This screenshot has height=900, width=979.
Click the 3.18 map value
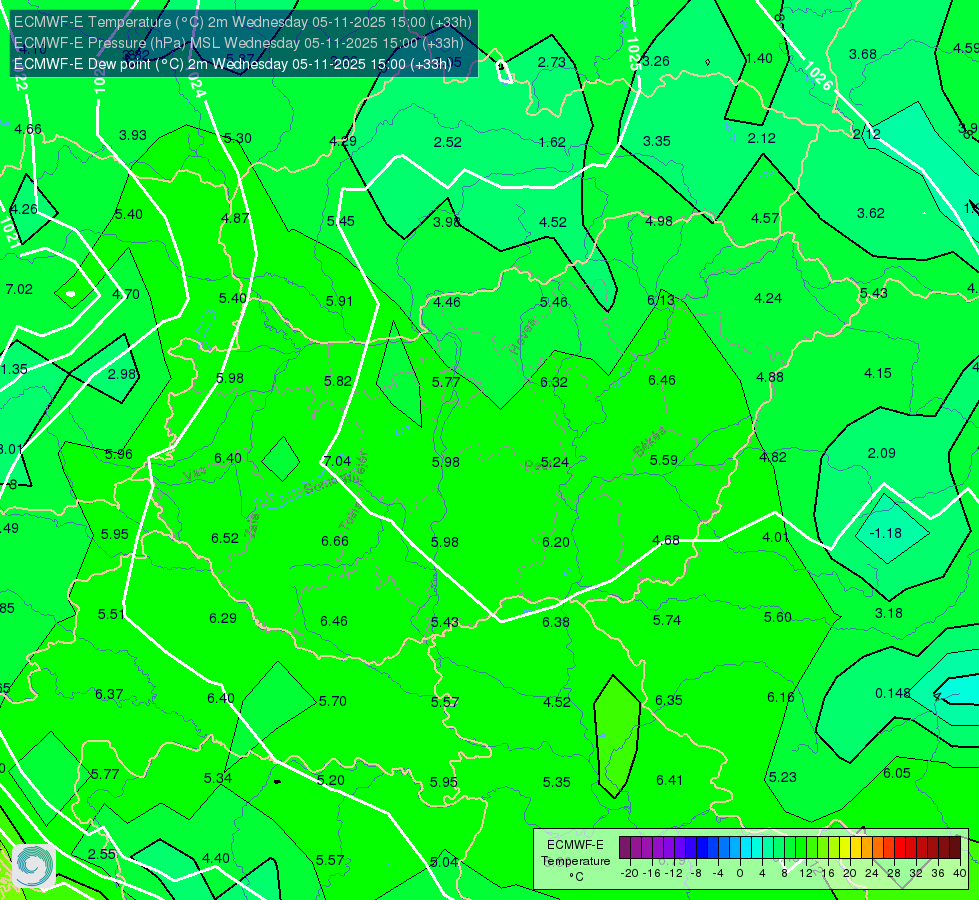tap(888, 613)
